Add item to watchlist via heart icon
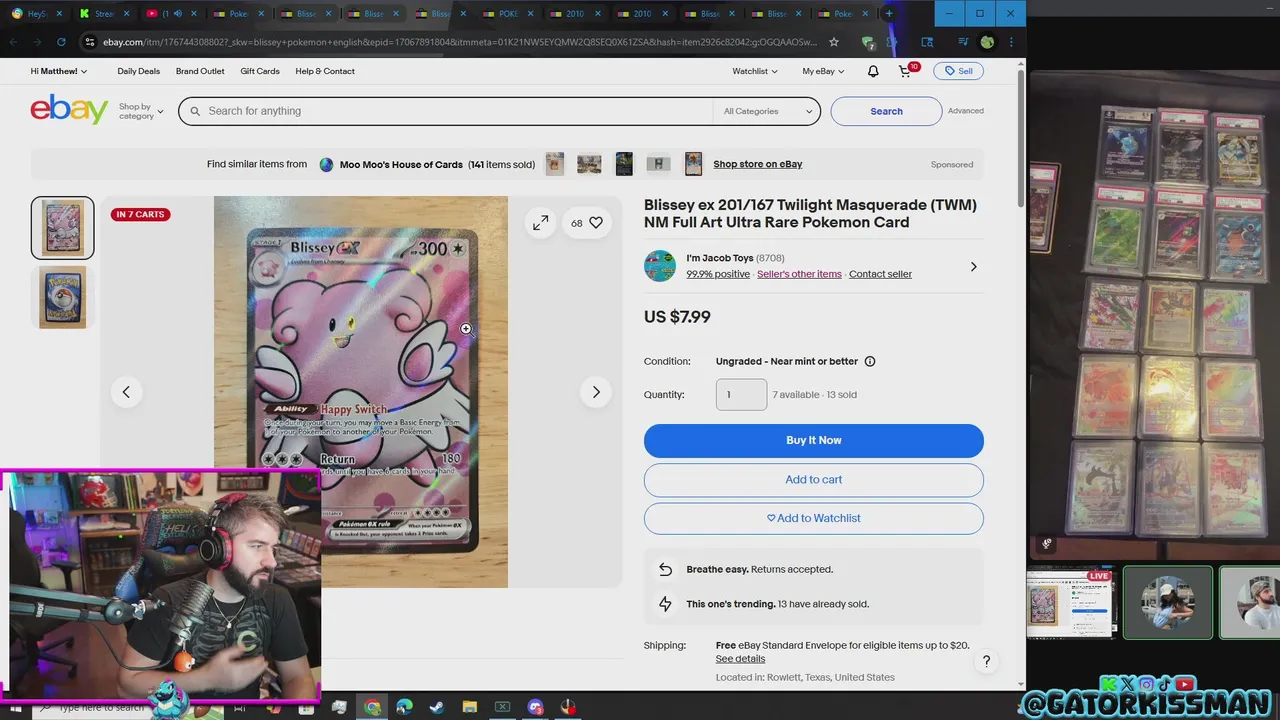Screen dimensions: 1280x720 coord(596,223)
